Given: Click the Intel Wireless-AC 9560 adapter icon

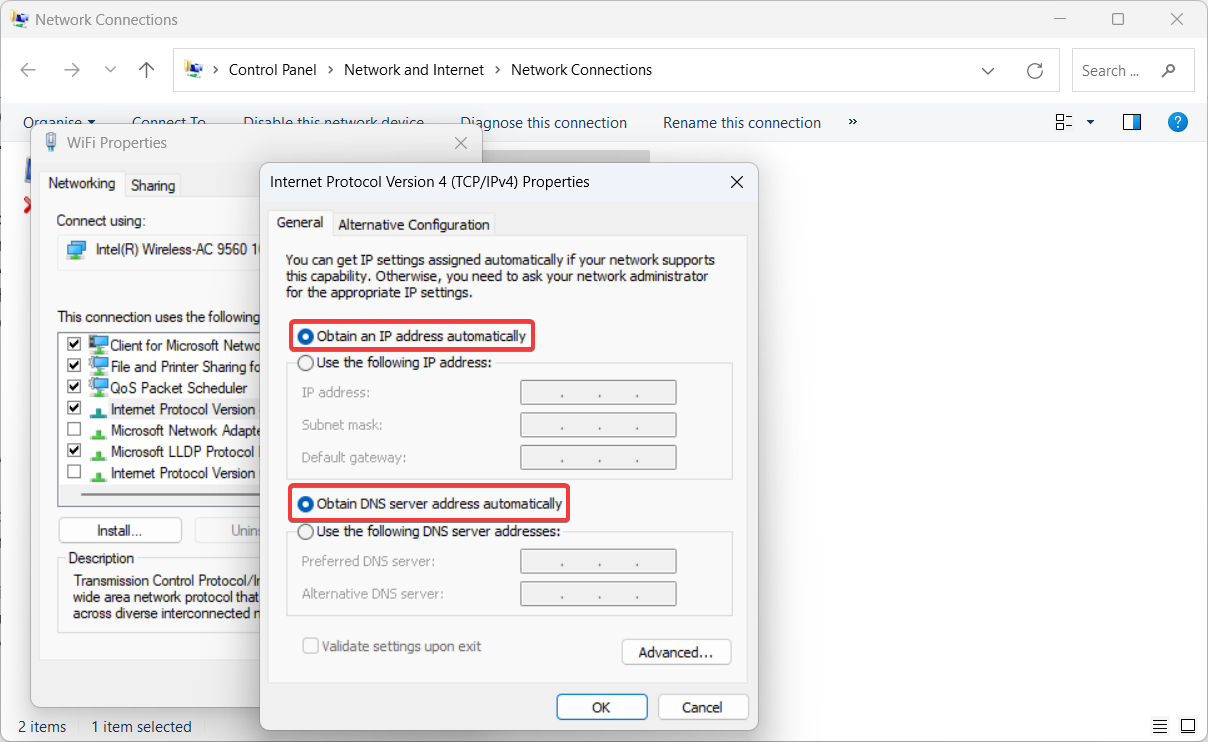Looking at the screenshot, I should coord(76,250).
